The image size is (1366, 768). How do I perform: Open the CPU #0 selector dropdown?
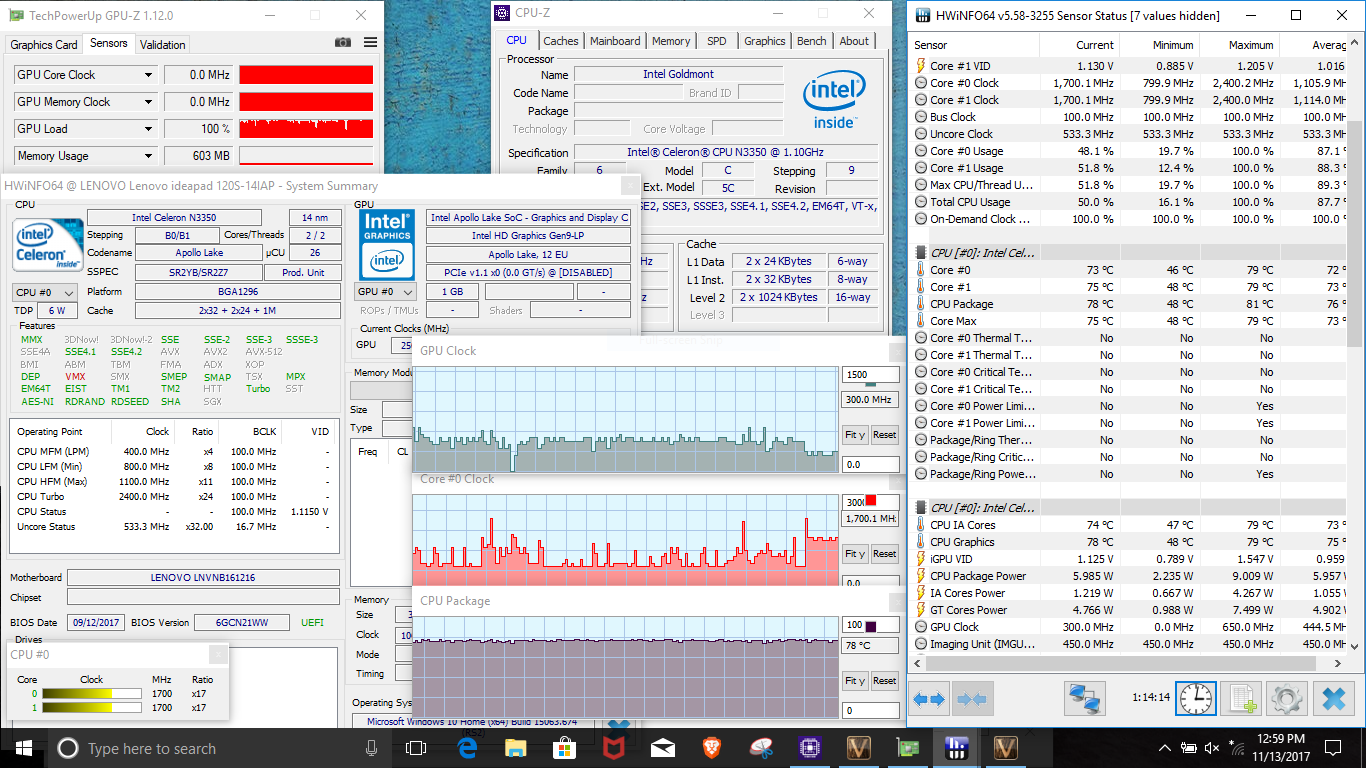click(45, 292)
